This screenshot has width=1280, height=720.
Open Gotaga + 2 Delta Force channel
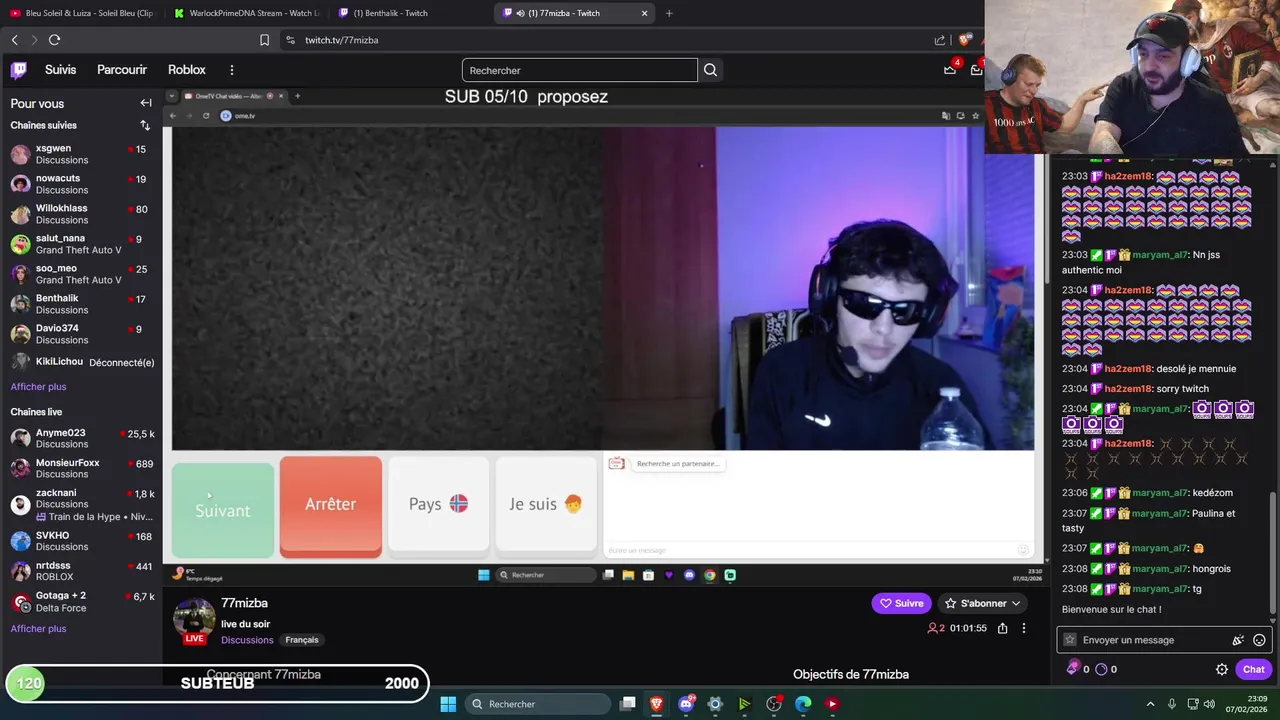pos(82,602)
